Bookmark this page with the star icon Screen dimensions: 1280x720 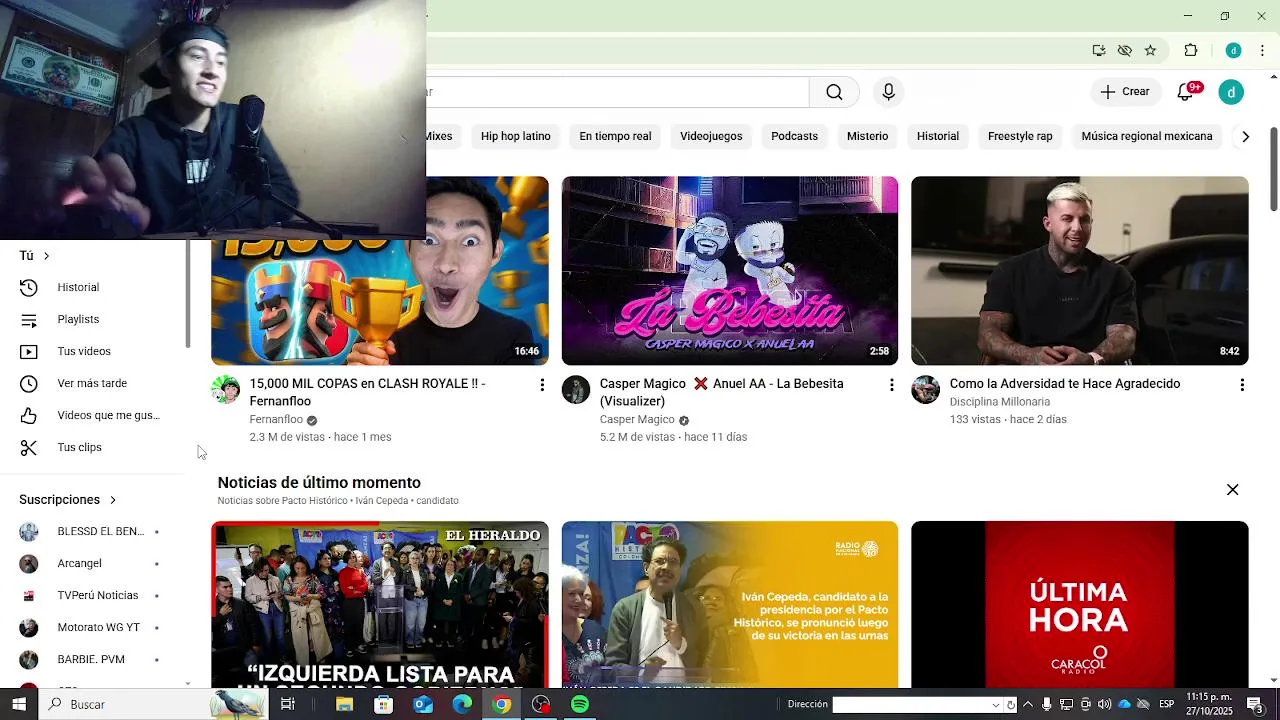pyautogui.click(x=1150, y=50)
